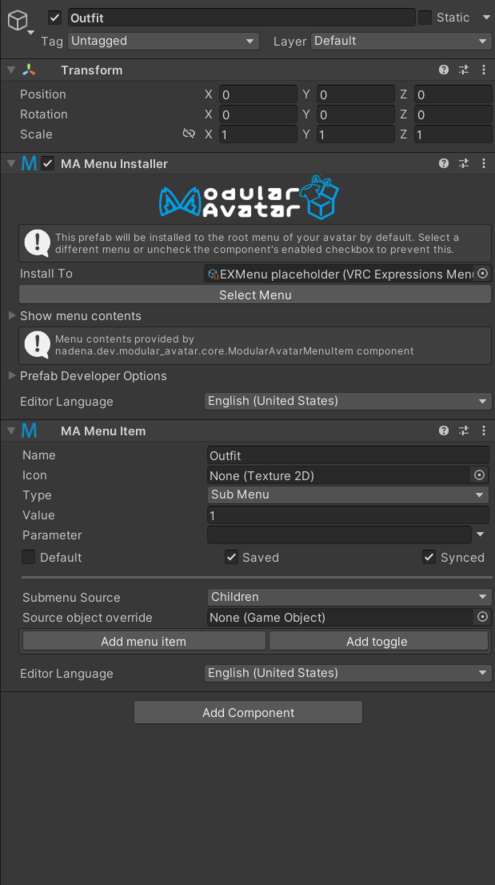The height and width of the screenshot is (885, 495).
Task: Uncheck the Synced checkbox
Action: click(429, 557)
